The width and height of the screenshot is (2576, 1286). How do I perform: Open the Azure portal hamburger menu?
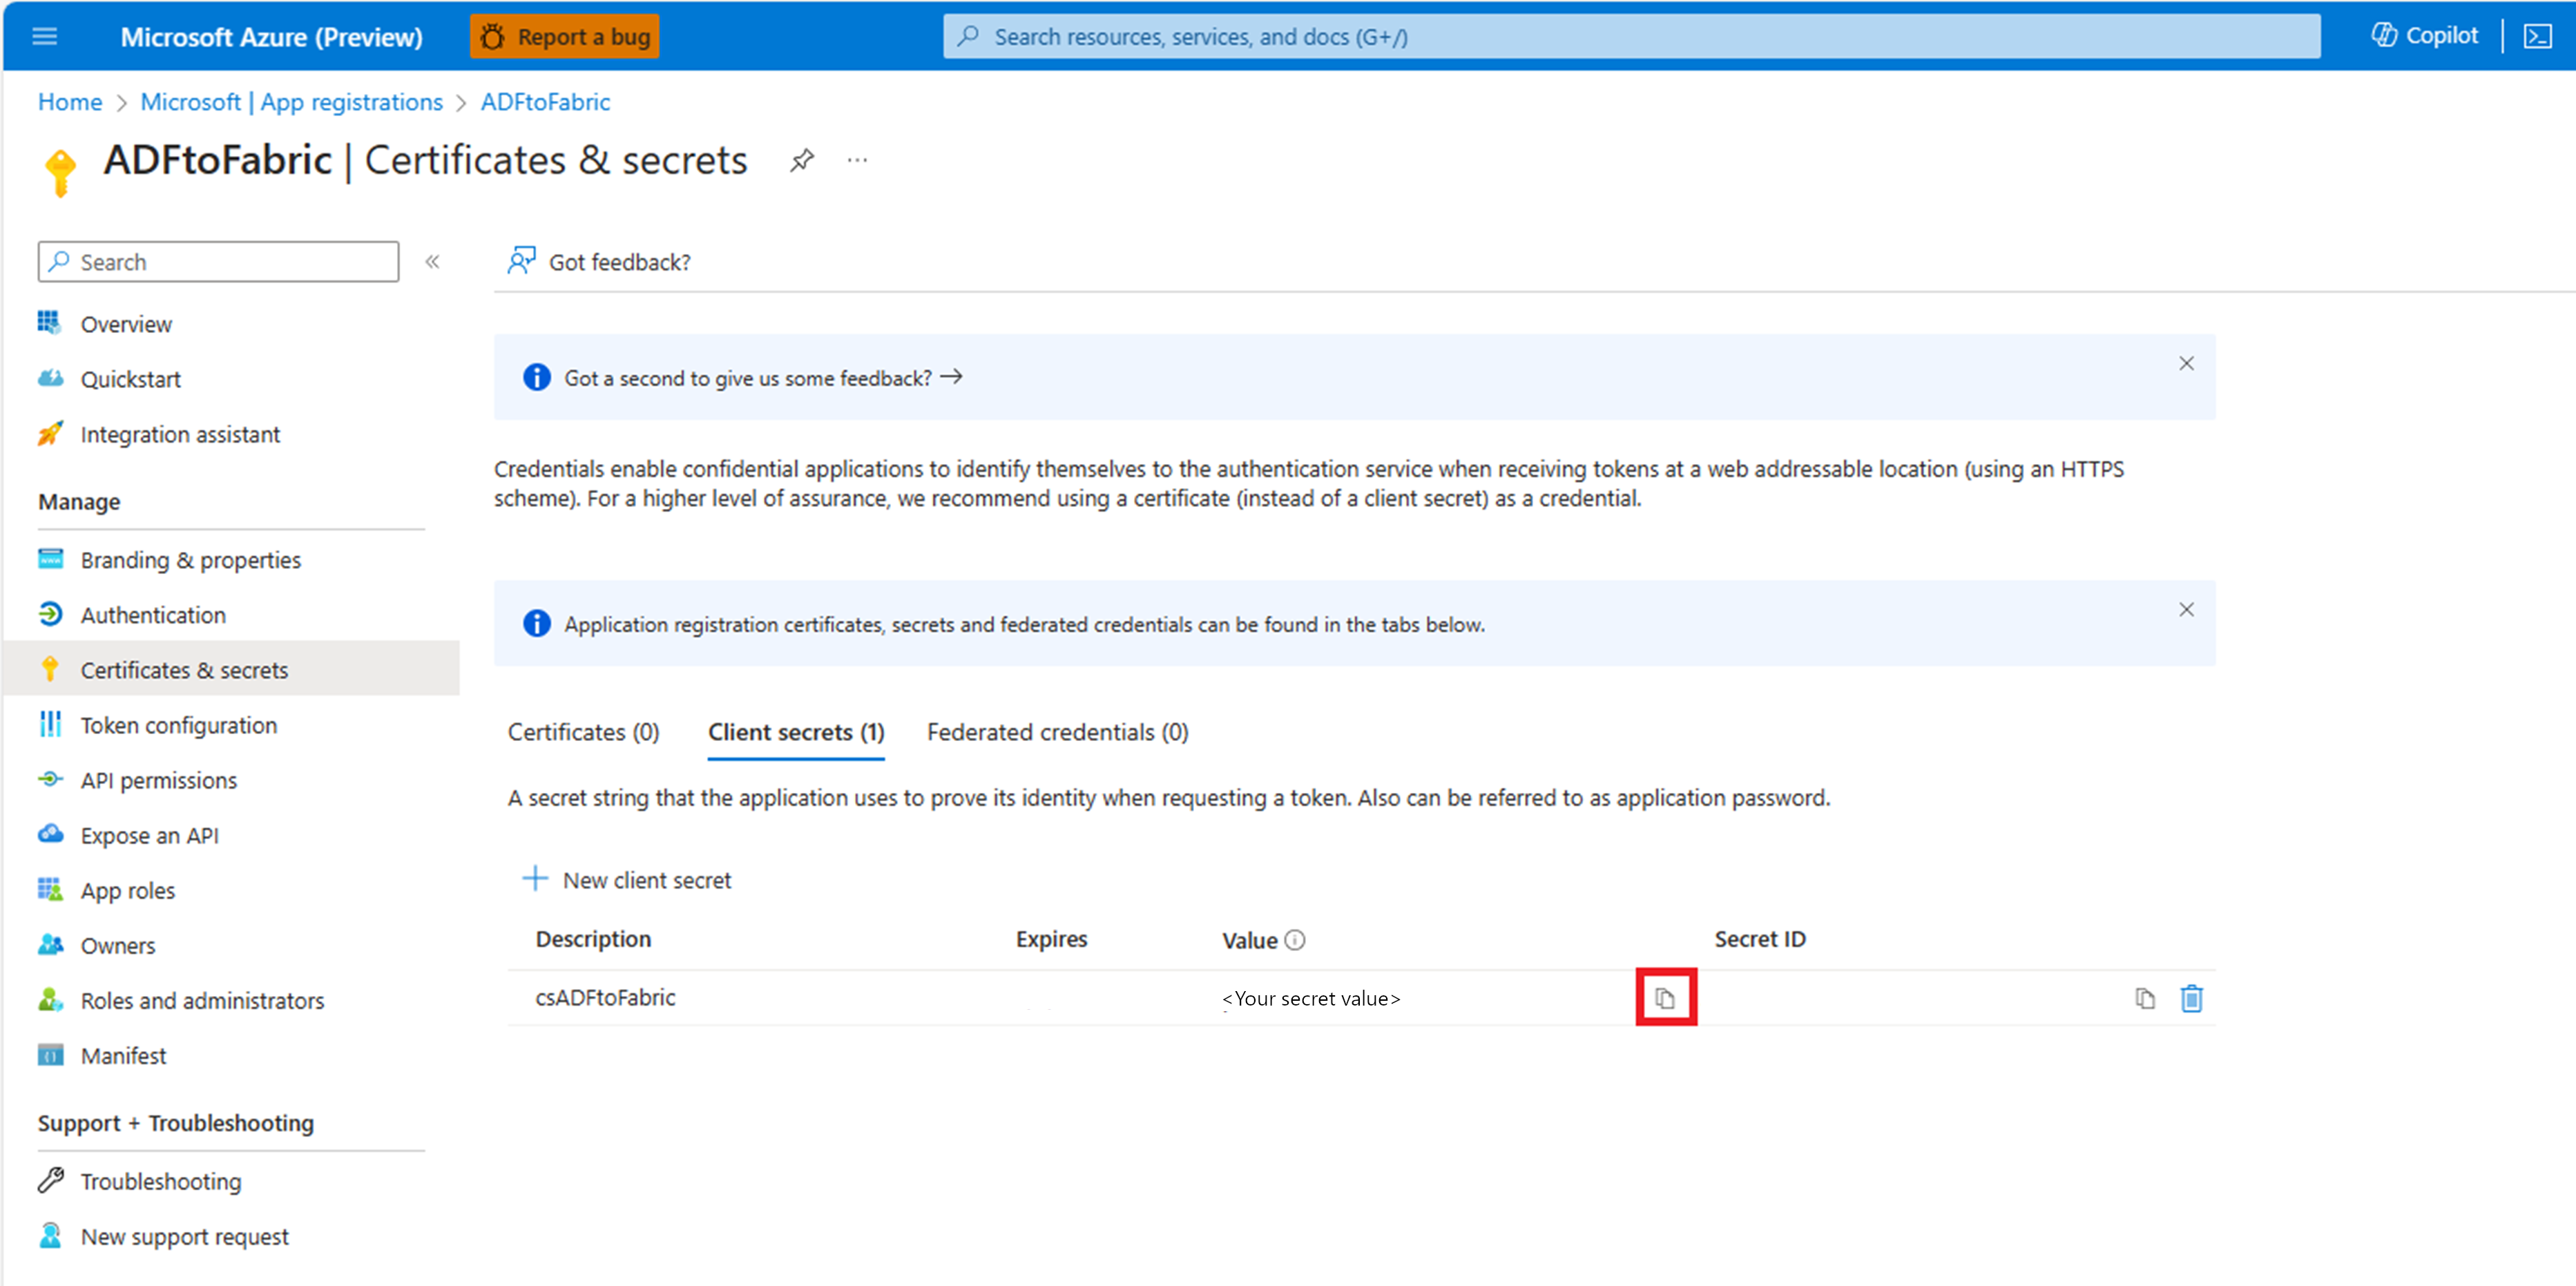(45, 37)
